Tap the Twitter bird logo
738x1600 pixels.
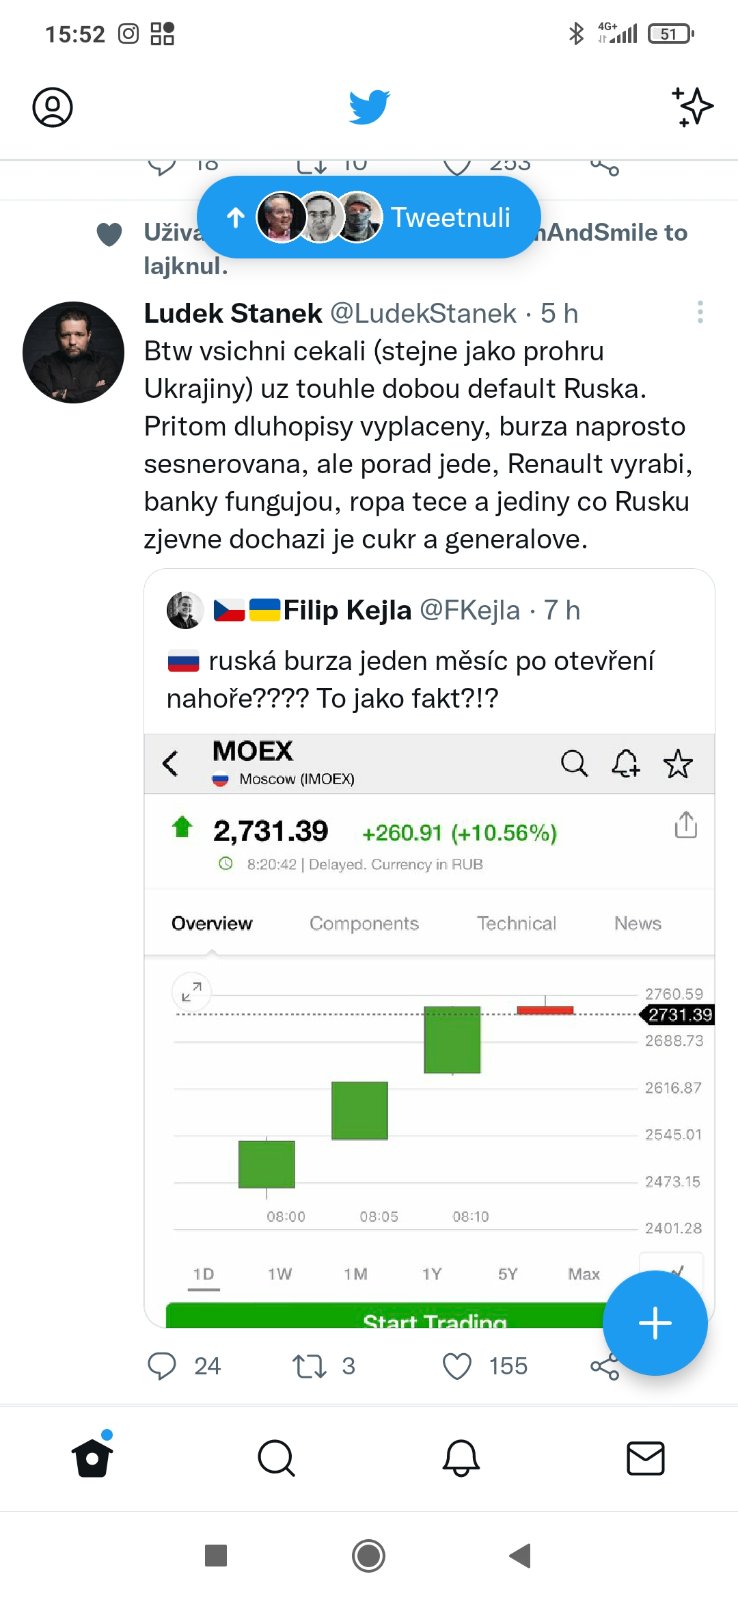pyautogui.click(x=369, y=107)
